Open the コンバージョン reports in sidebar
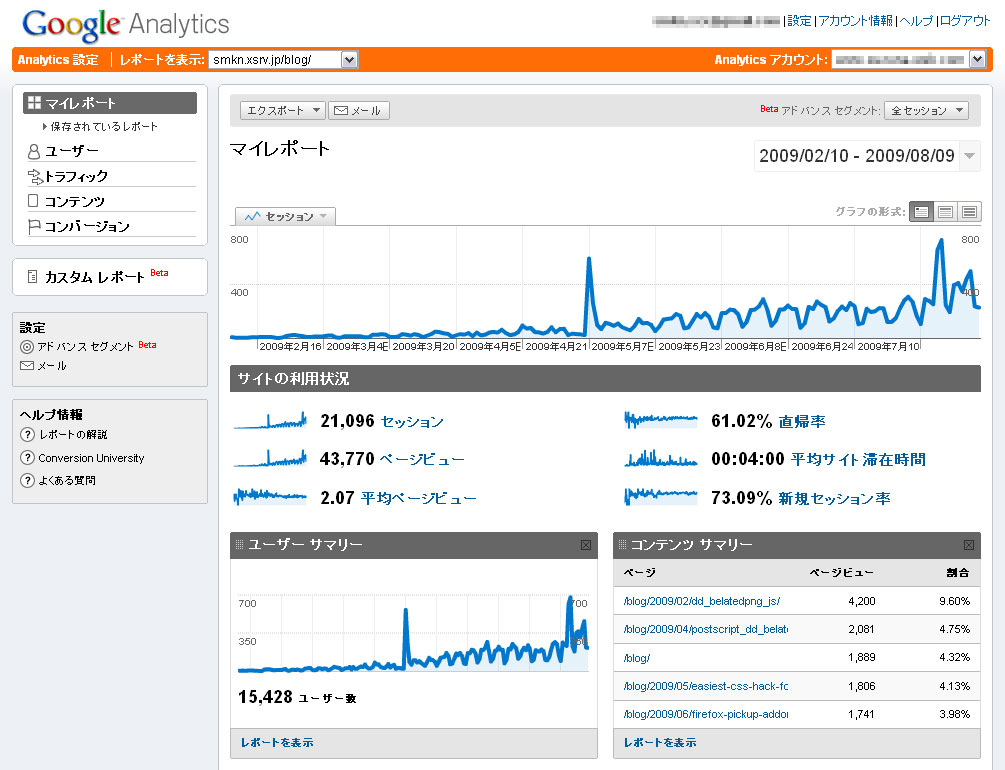Screen dimensions: 1005x770 click(x=86, y=226)
